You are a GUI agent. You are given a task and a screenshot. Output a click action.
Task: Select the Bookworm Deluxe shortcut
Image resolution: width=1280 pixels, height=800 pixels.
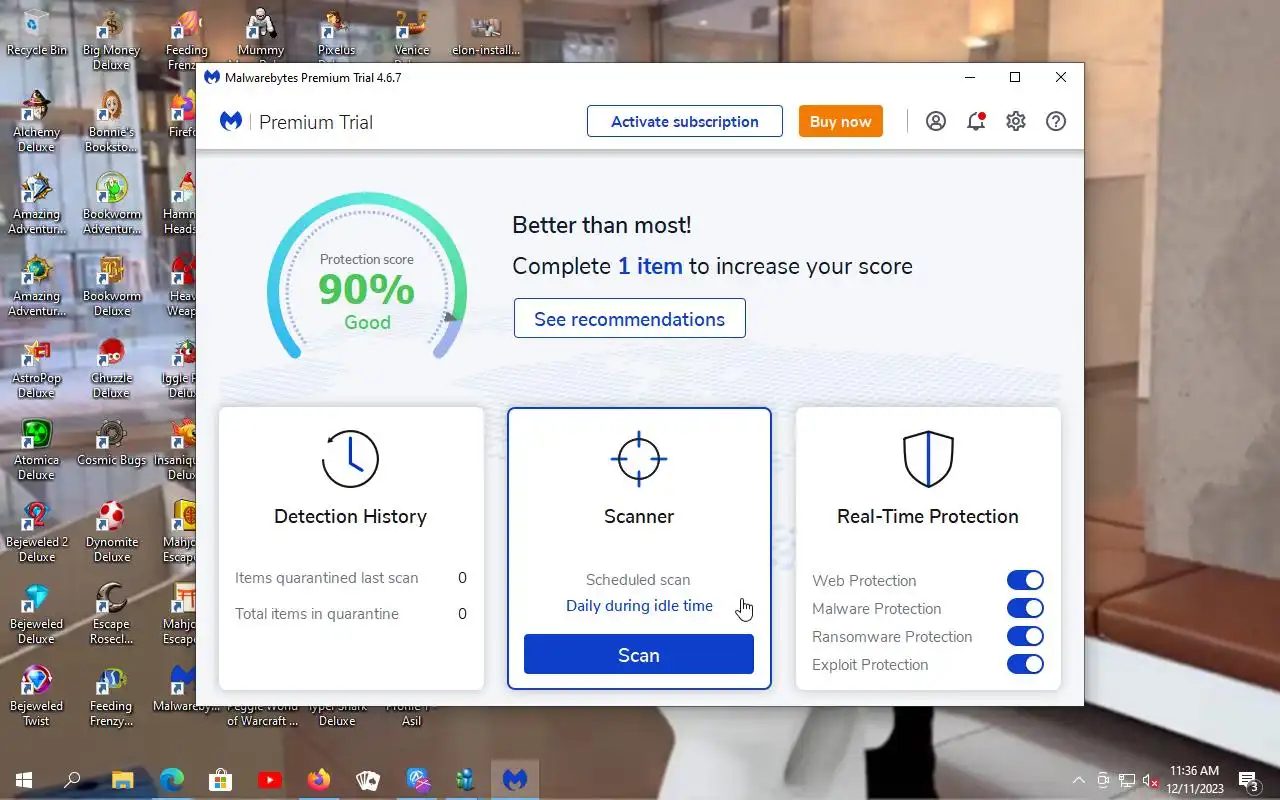(x=111, y=287)
